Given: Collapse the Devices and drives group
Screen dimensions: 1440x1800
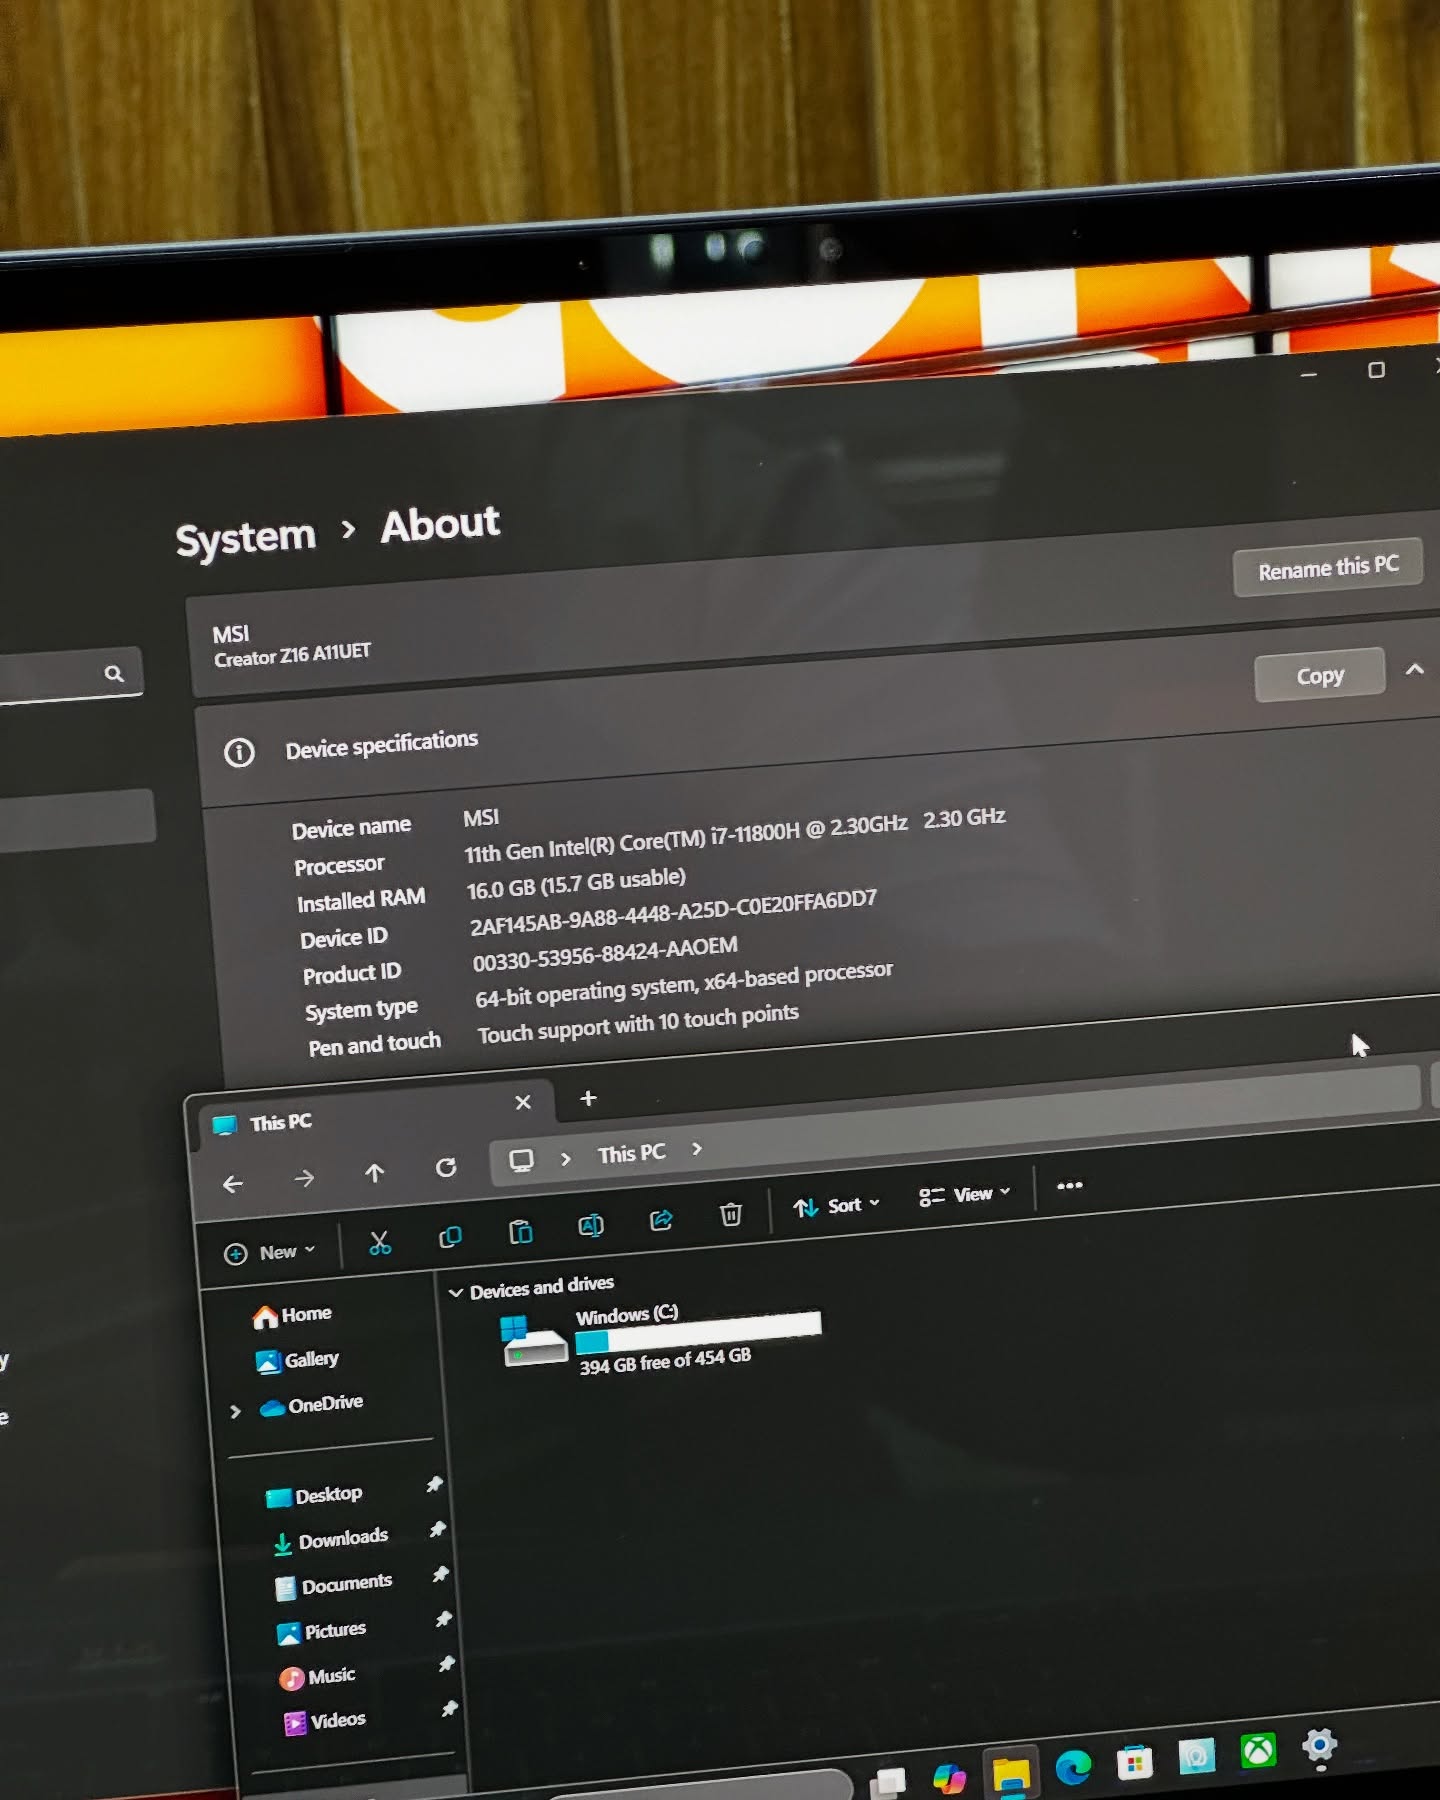Looking at the screenshot, I should pos(456,1293).
